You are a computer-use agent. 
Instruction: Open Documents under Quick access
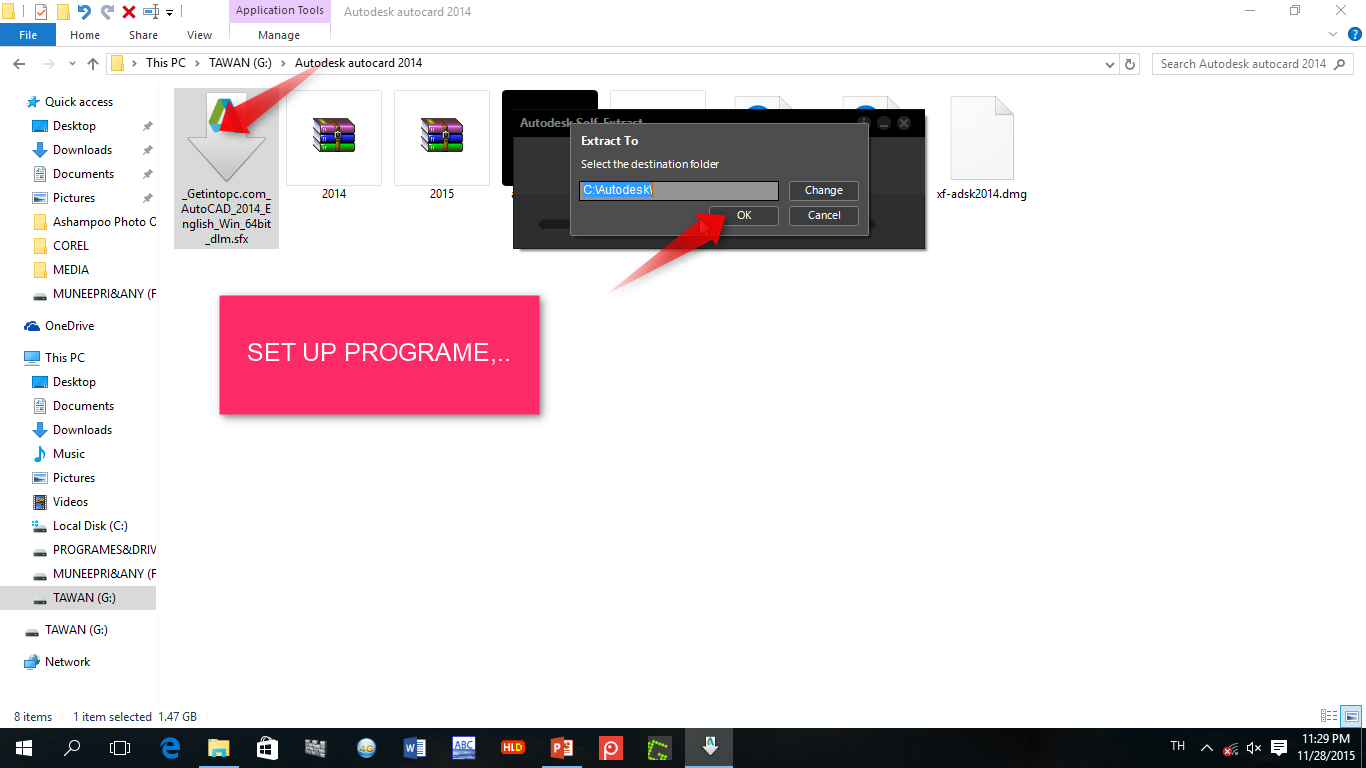pyautogui.click(x=83, y=174)
